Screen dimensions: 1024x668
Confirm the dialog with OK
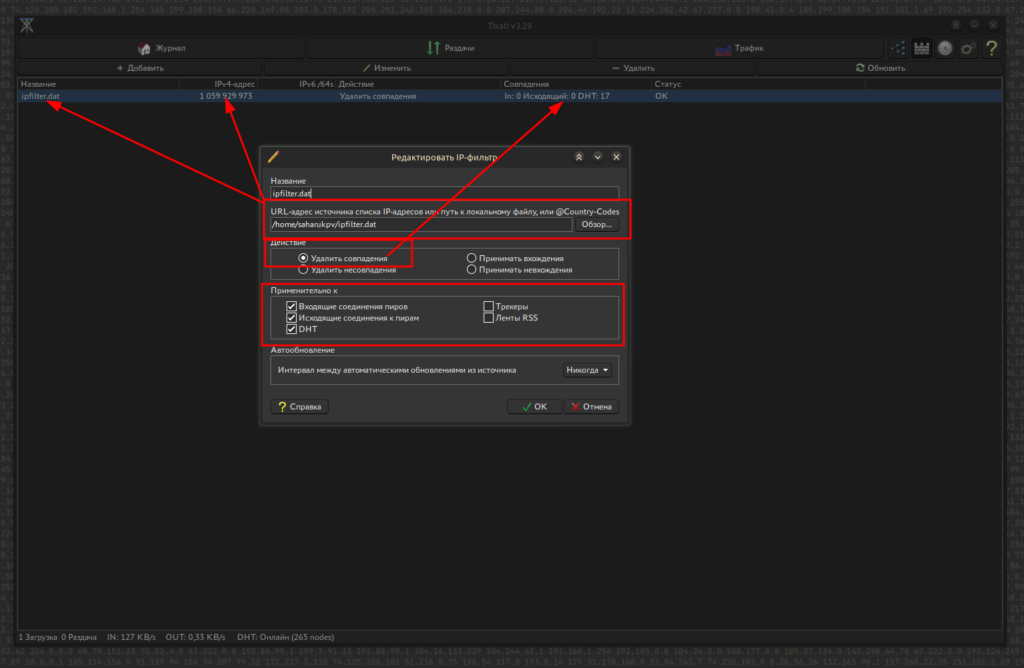534,407
